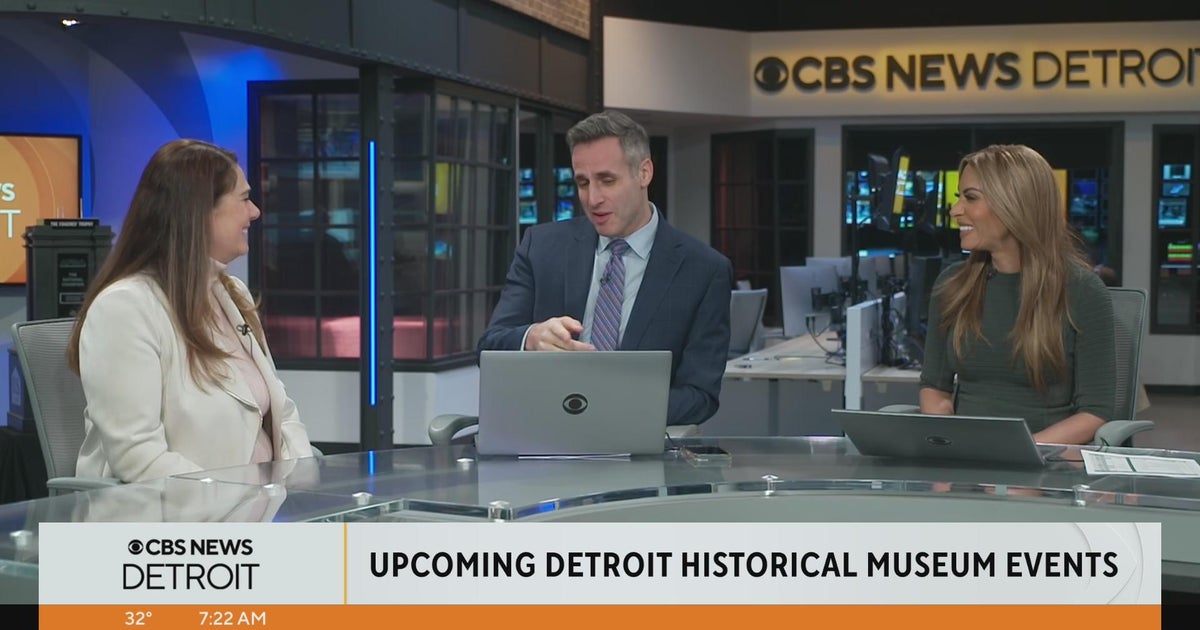Click the CBS eye on the right-side laptop
Viewport: 1200px width, 630px height.
tap(938, 440)
